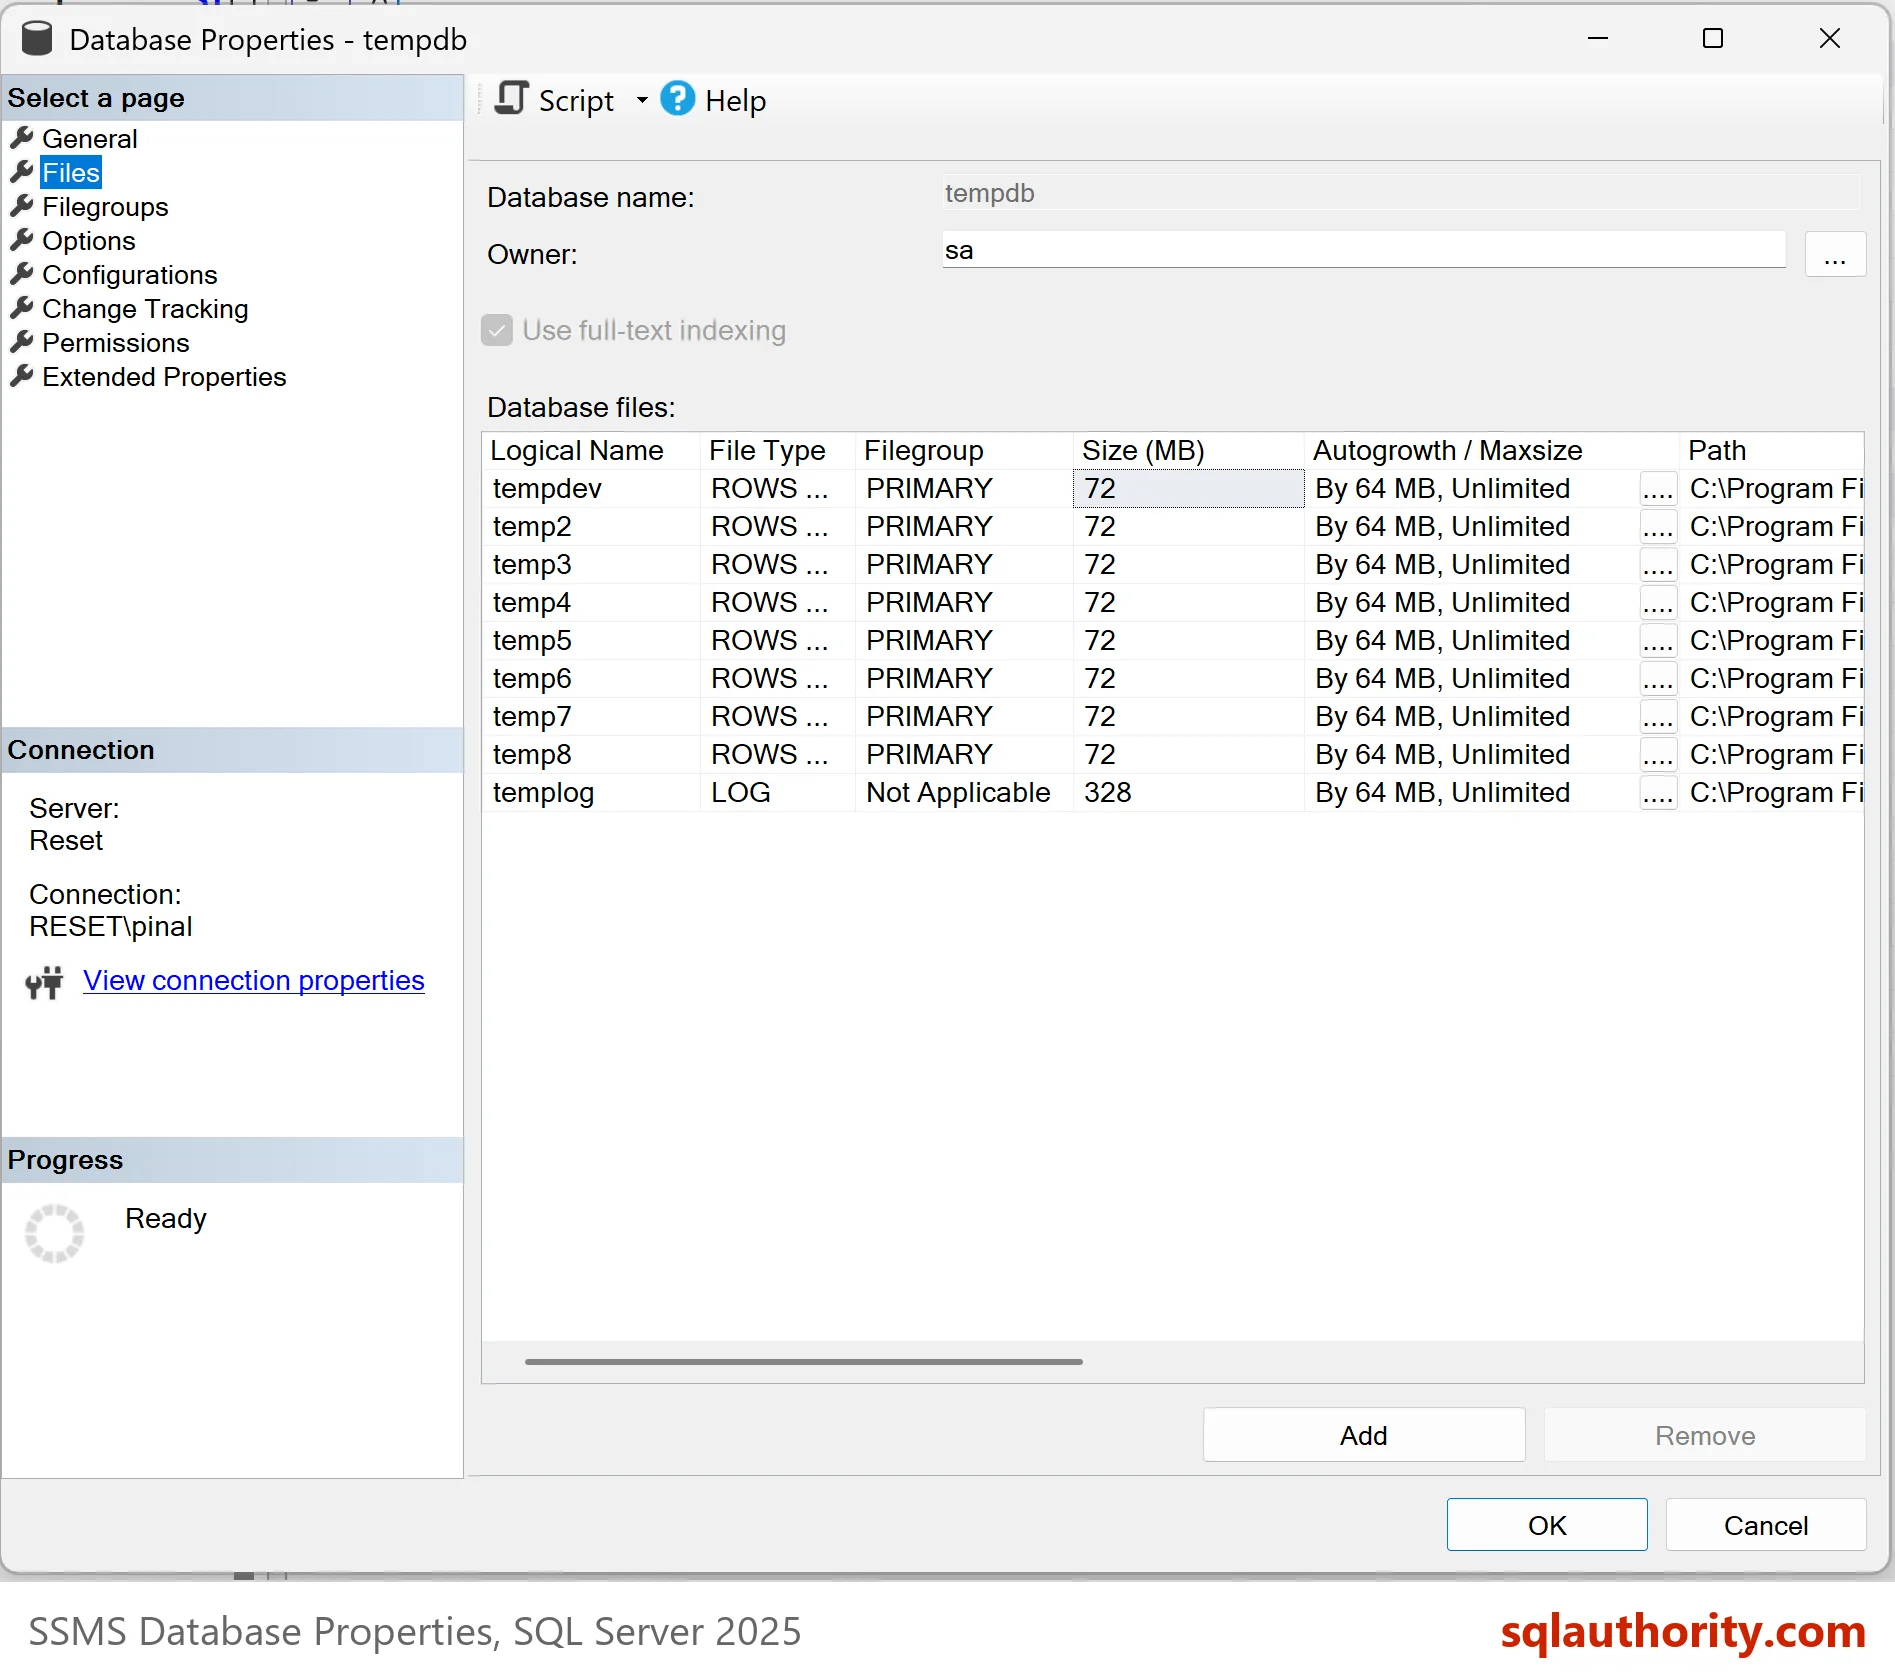Viewport: 1895px width, 1676px height.
Task: Click the Size (MB) column header
Action: coord(1188,451)
